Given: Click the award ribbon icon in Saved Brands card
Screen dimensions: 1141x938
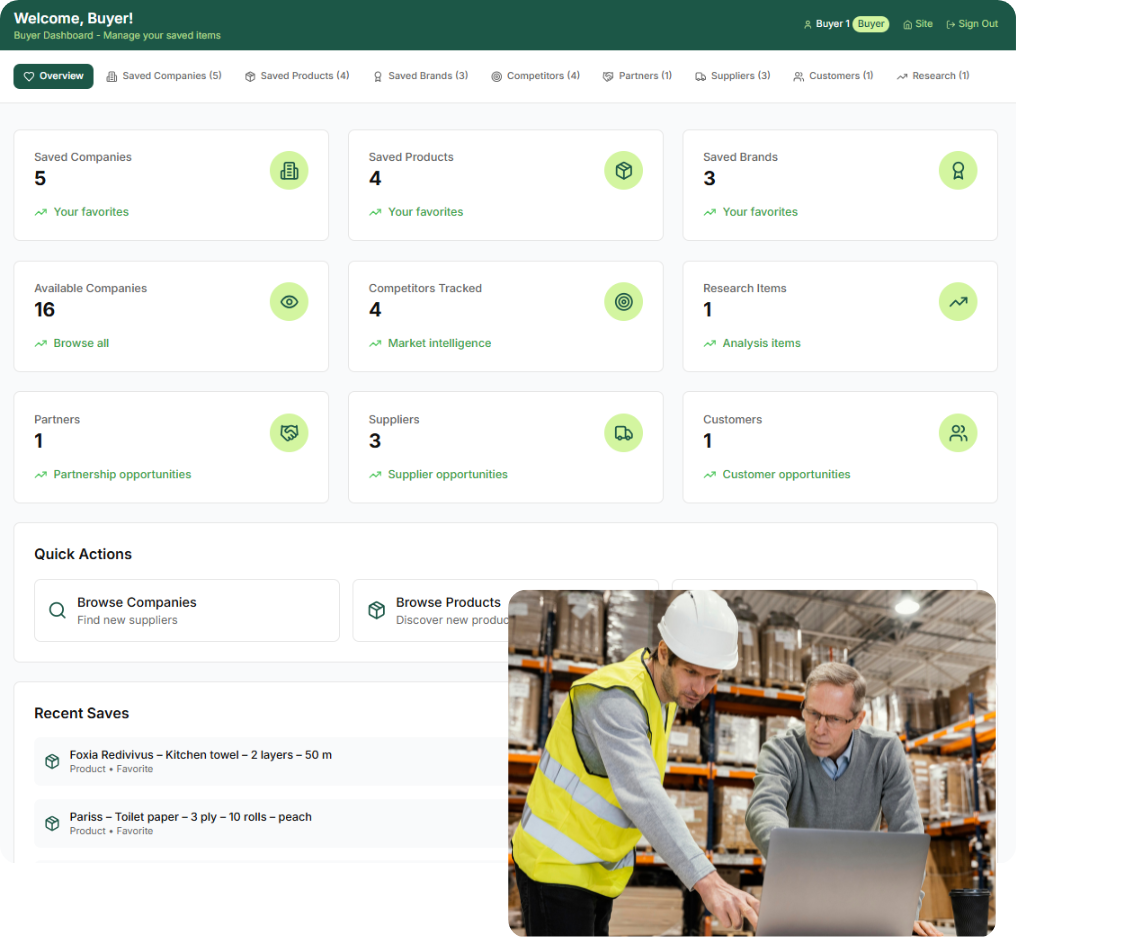Looking at the screenshot, I should [958, 170].
